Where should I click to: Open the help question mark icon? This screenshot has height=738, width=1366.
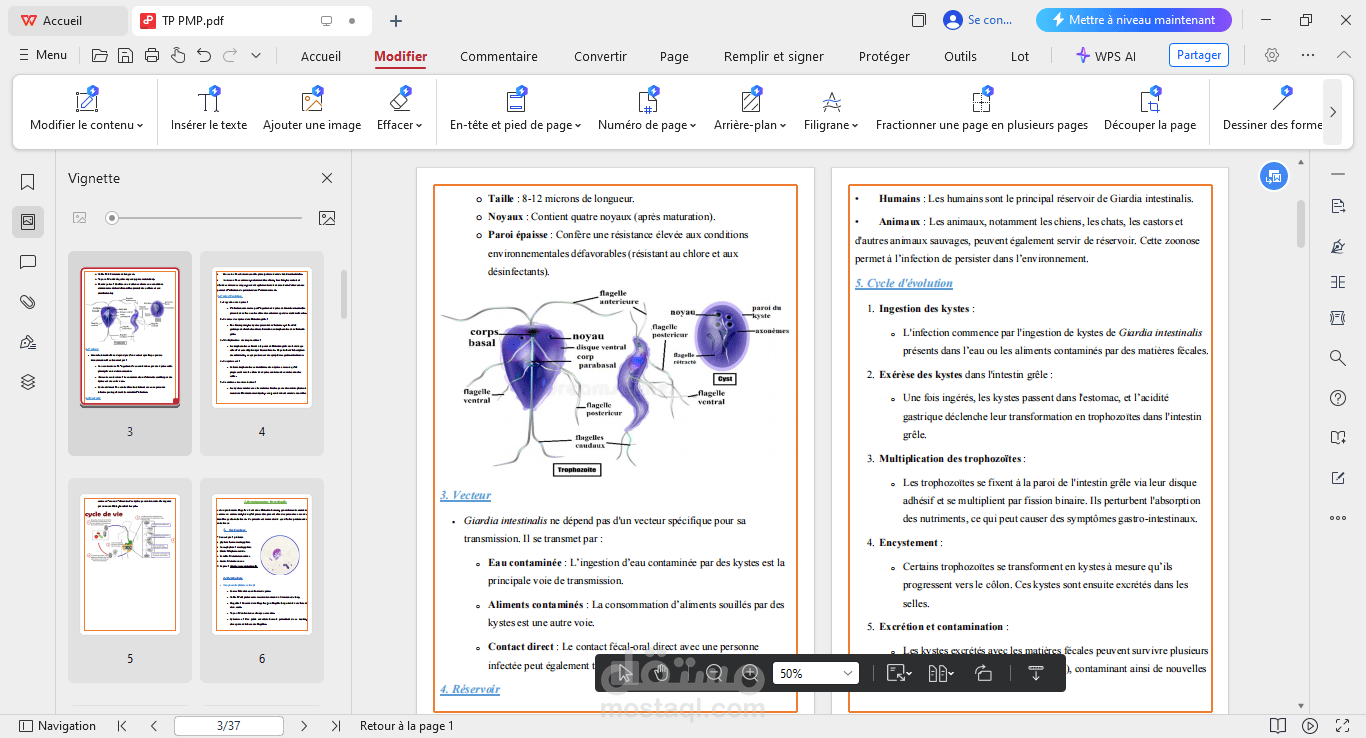pyautogui.click(x=1338, y=398)
